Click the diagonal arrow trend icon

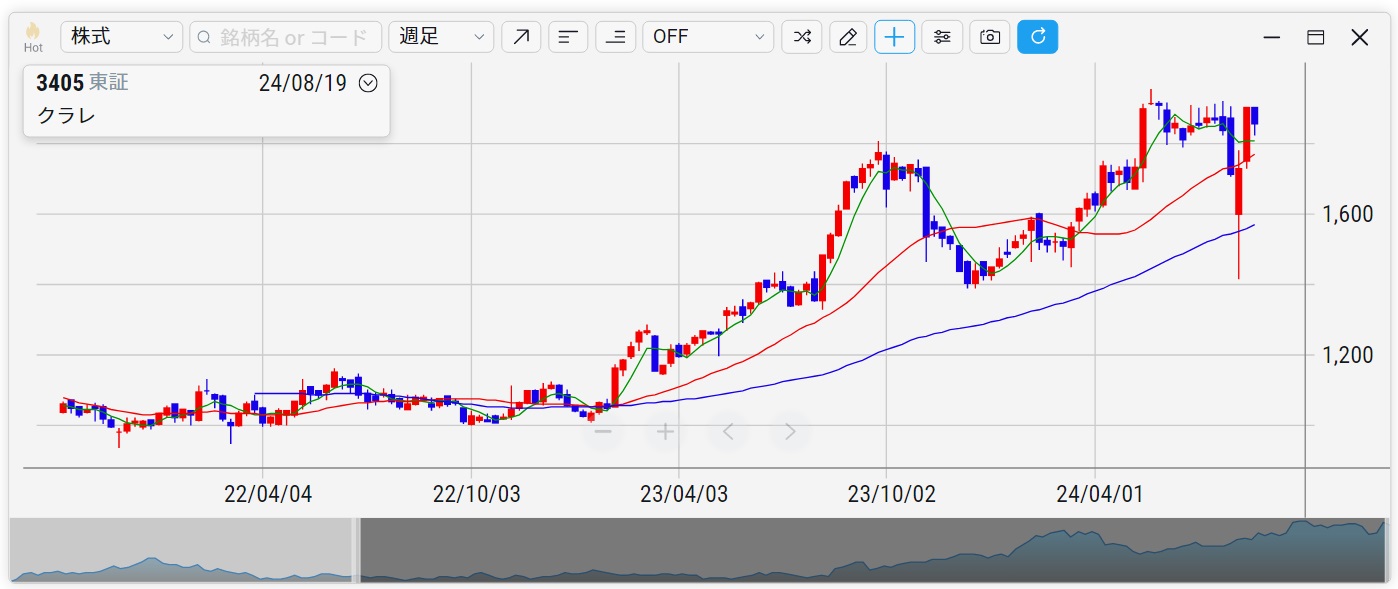point(520,37)
